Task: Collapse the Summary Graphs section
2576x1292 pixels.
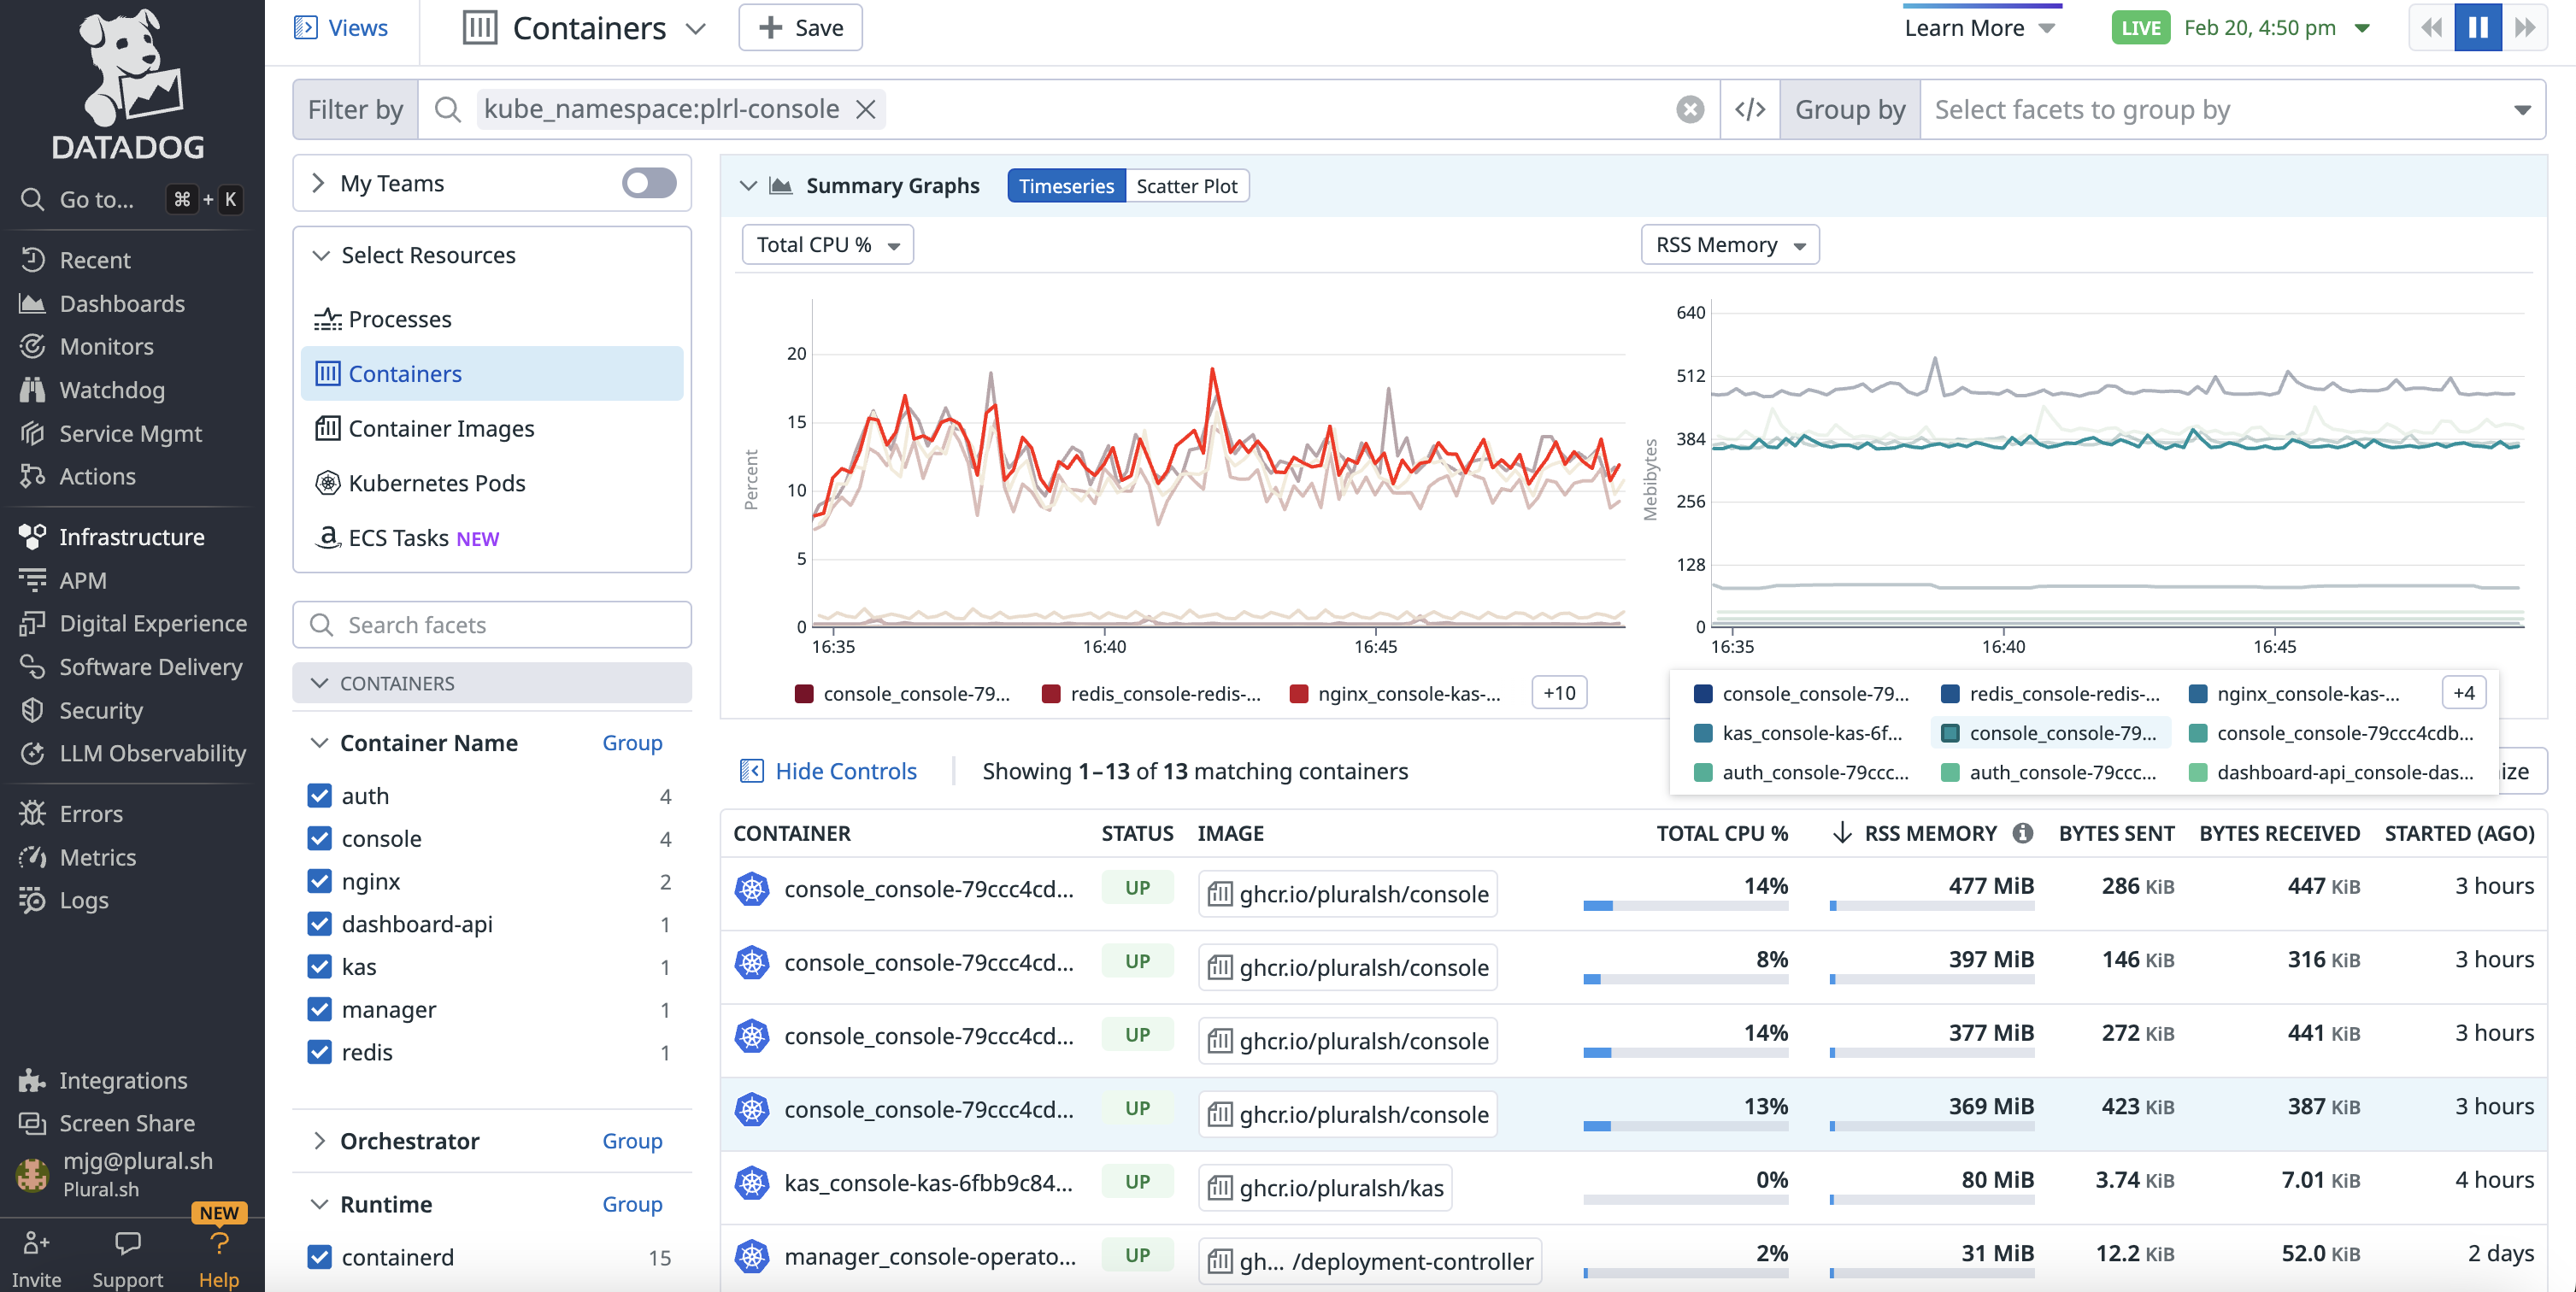Action: pyautogui.click(x=748, y=186)
